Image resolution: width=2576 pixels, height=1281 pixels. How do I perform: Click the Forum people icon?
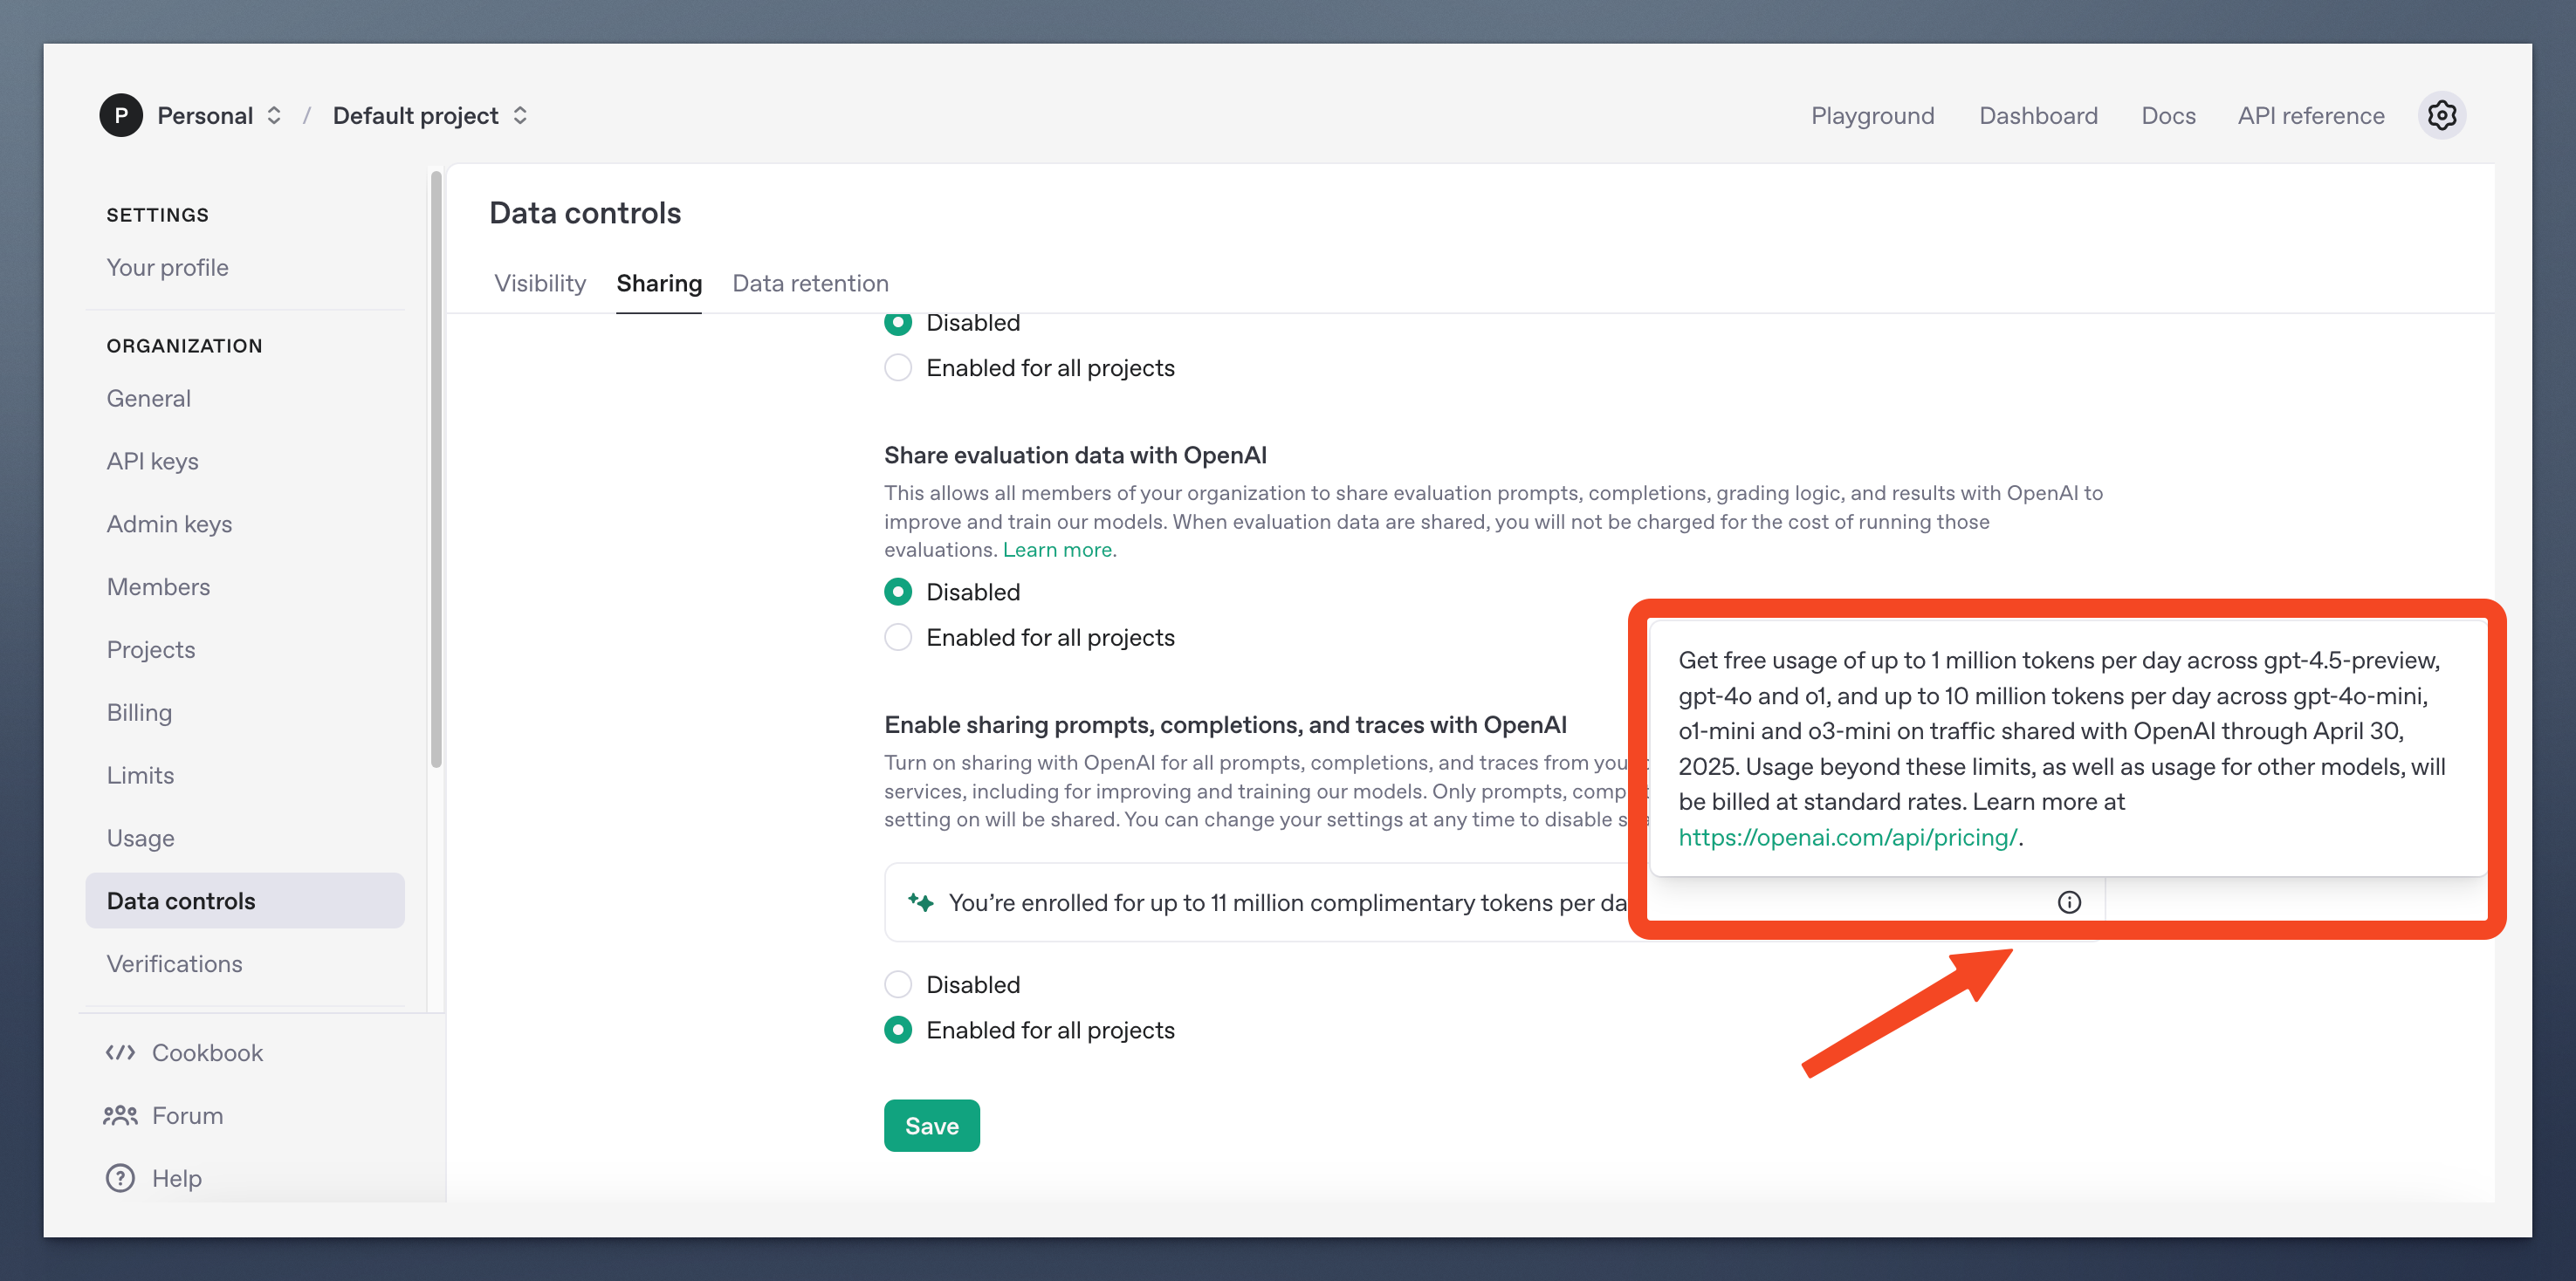pos(120,1115)
